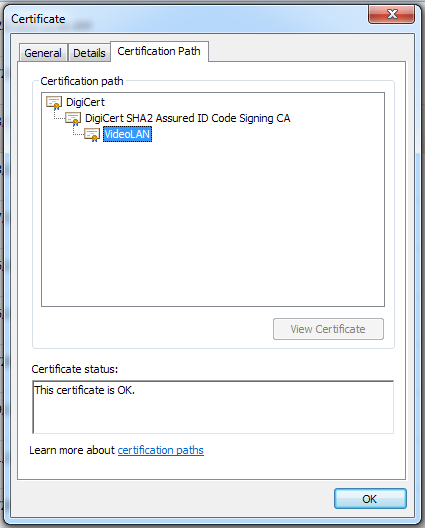This screenshot has width=425, height=528.
Task: Select the highlighted VideoLAN certificate entry
Action: pyautogui.click(x=127, y=134)
